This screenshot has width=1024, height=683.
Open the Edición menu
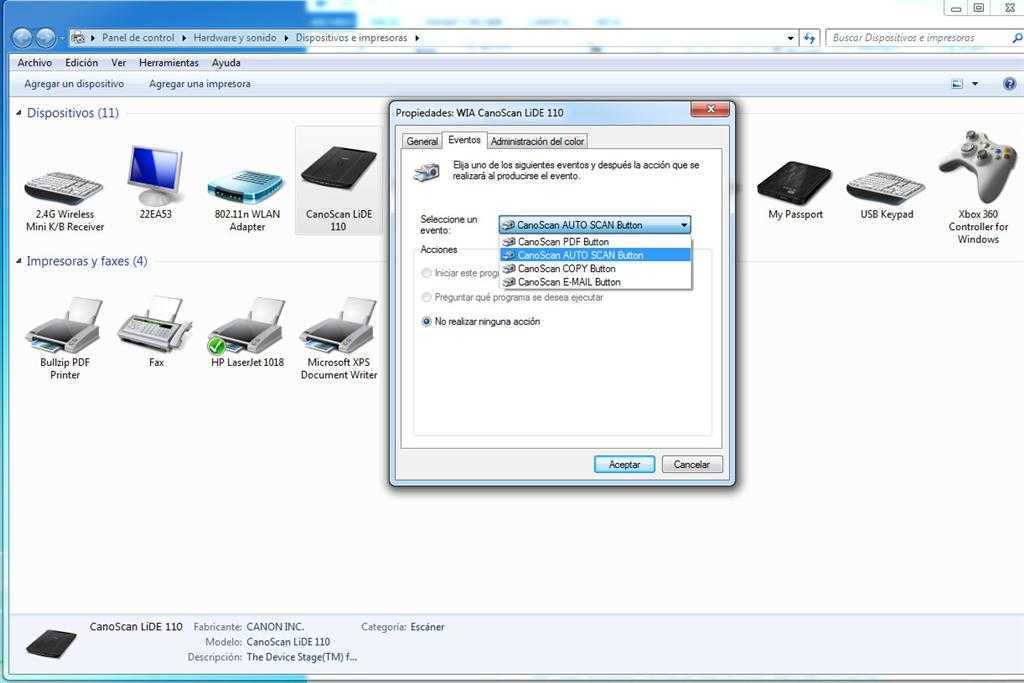(82, 63)
